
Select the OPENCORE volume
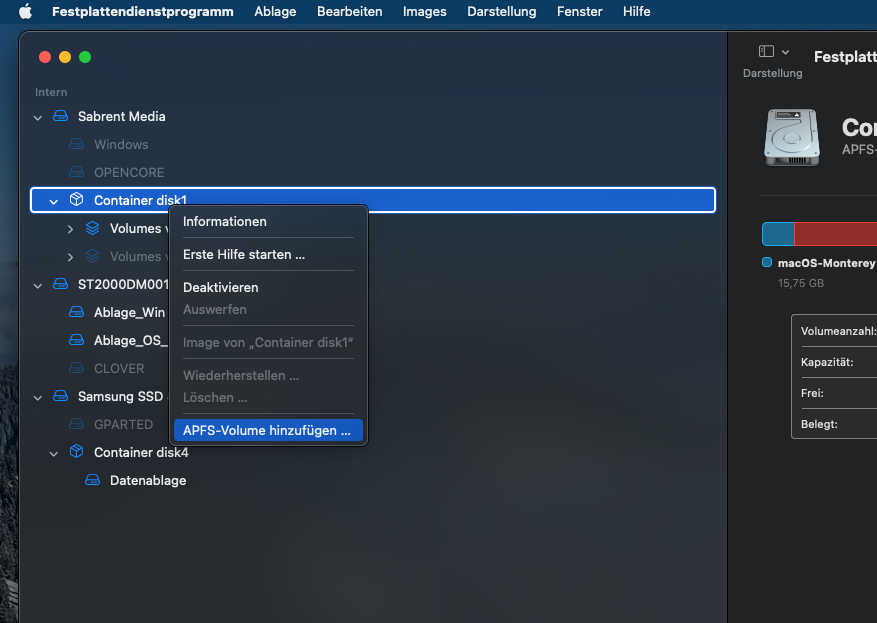tap(129, 172)
